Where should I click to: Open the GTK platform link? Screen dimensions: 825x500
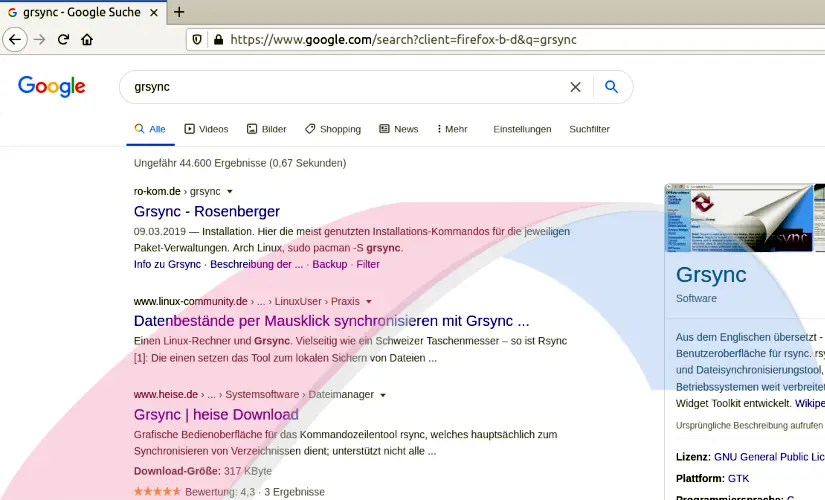[738, 478]
